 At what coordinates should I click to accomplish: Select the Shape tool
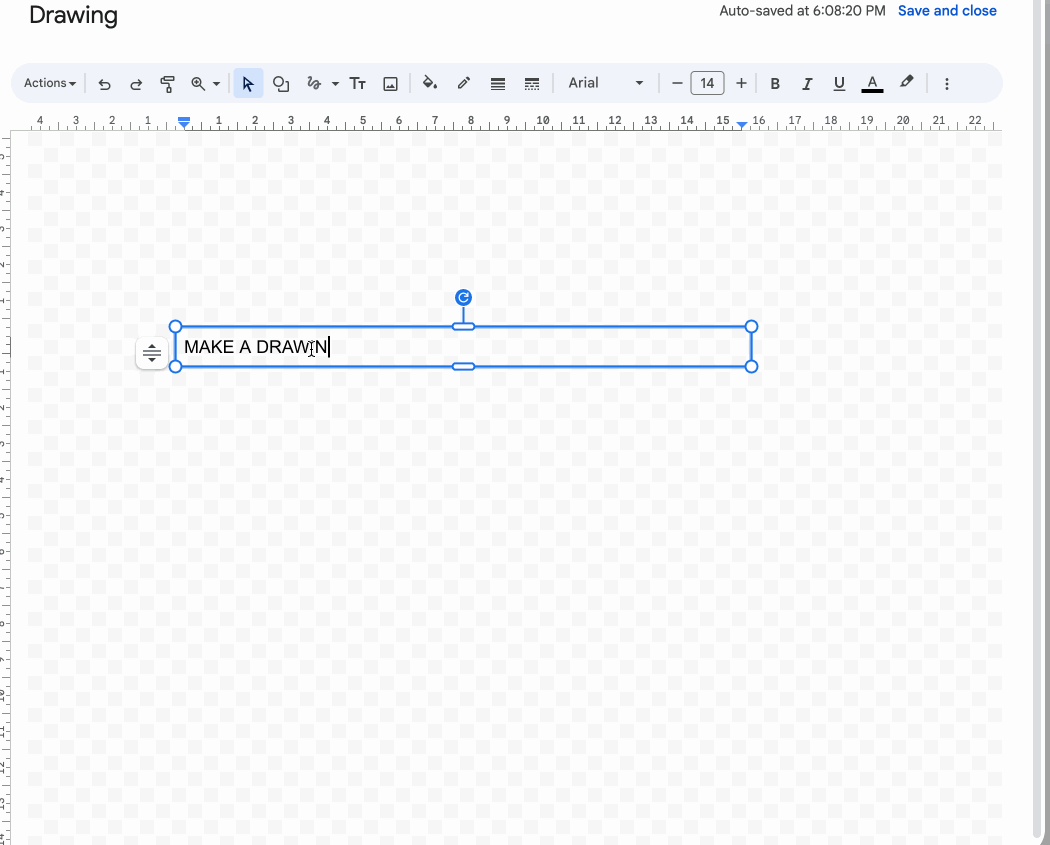click(x=281, y=84)
